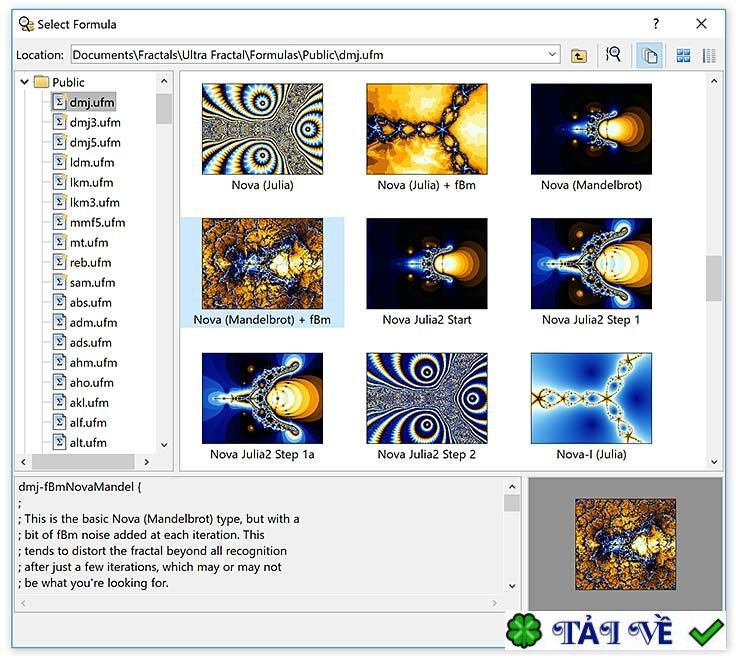Viewport: 736px width, 660px height.
Task: Select the Nova (Julia) formula thumbnail
Action: pos(262,130)
